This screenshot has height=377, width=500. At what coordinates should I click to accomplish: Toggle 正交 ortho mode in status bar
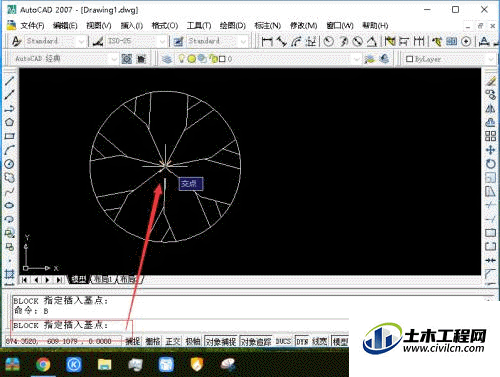click(x=173, y=341)
